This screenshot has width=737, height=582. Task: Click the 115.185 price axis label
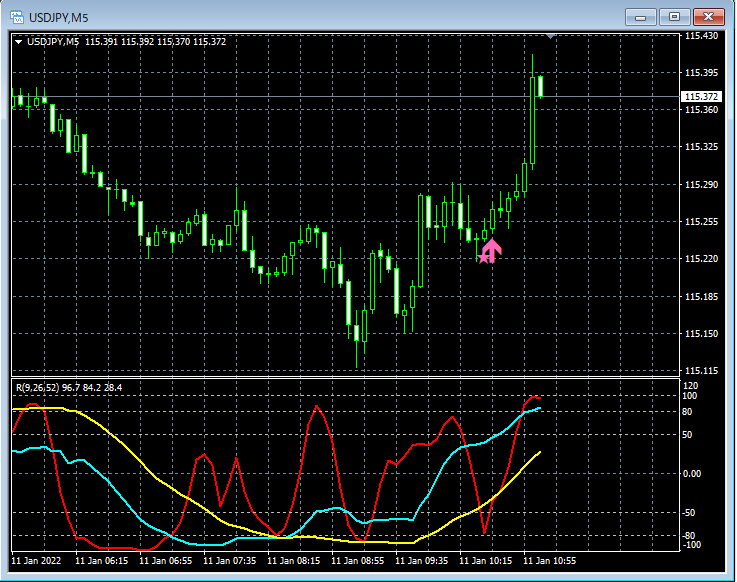[x=701, y=297]
